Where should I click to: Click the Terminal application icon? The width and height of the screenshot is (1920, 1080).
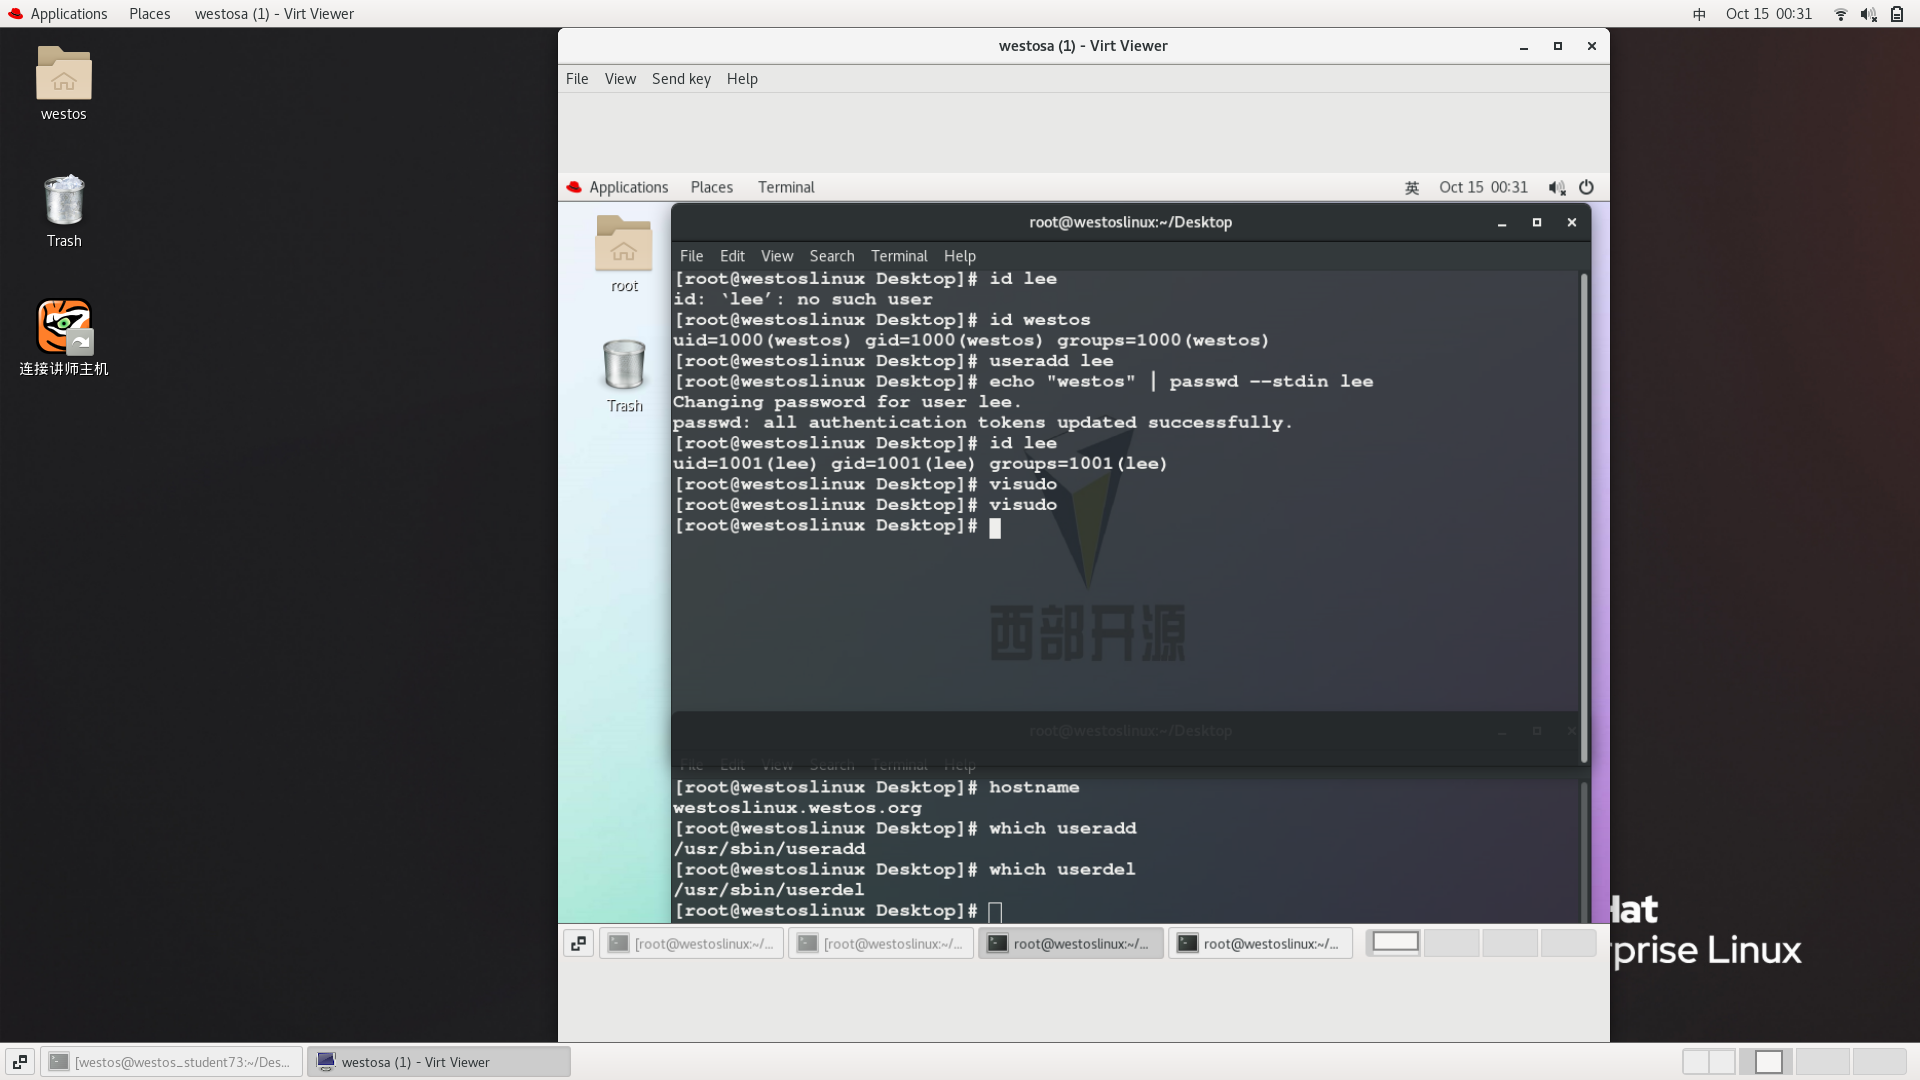click(786, 186)
